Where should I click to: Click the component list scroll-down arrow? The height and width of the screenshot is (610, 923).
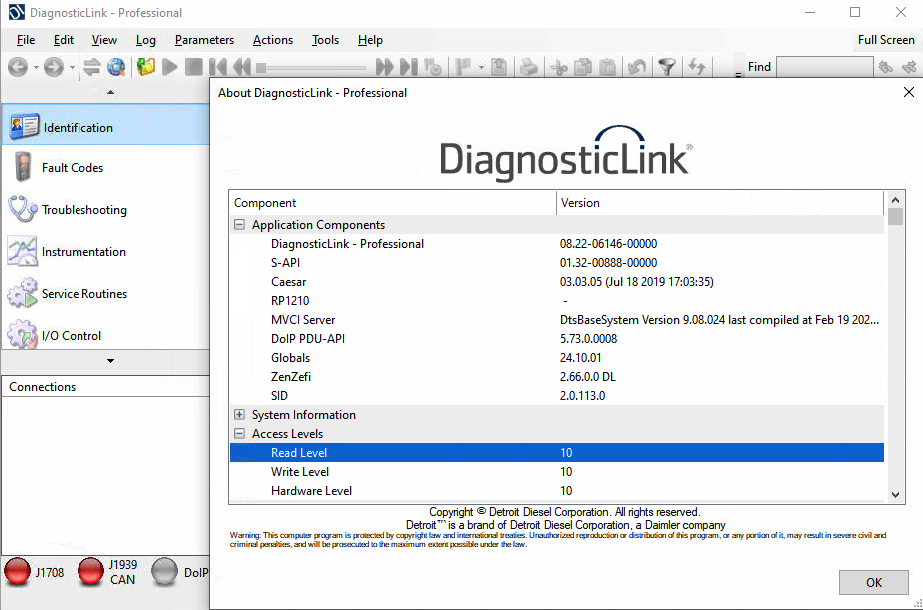895,495
